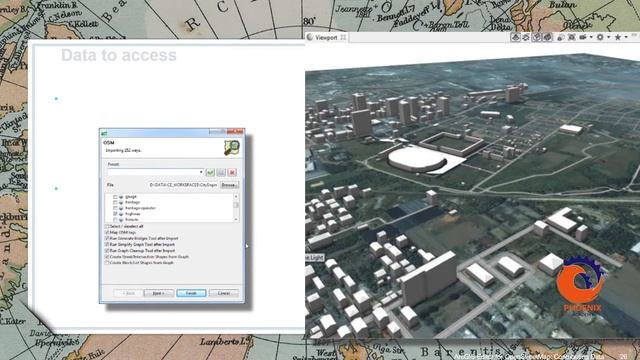
Task: Toggle Create Street/Intersection Shapes from Graph
Action: coord(107,257)
